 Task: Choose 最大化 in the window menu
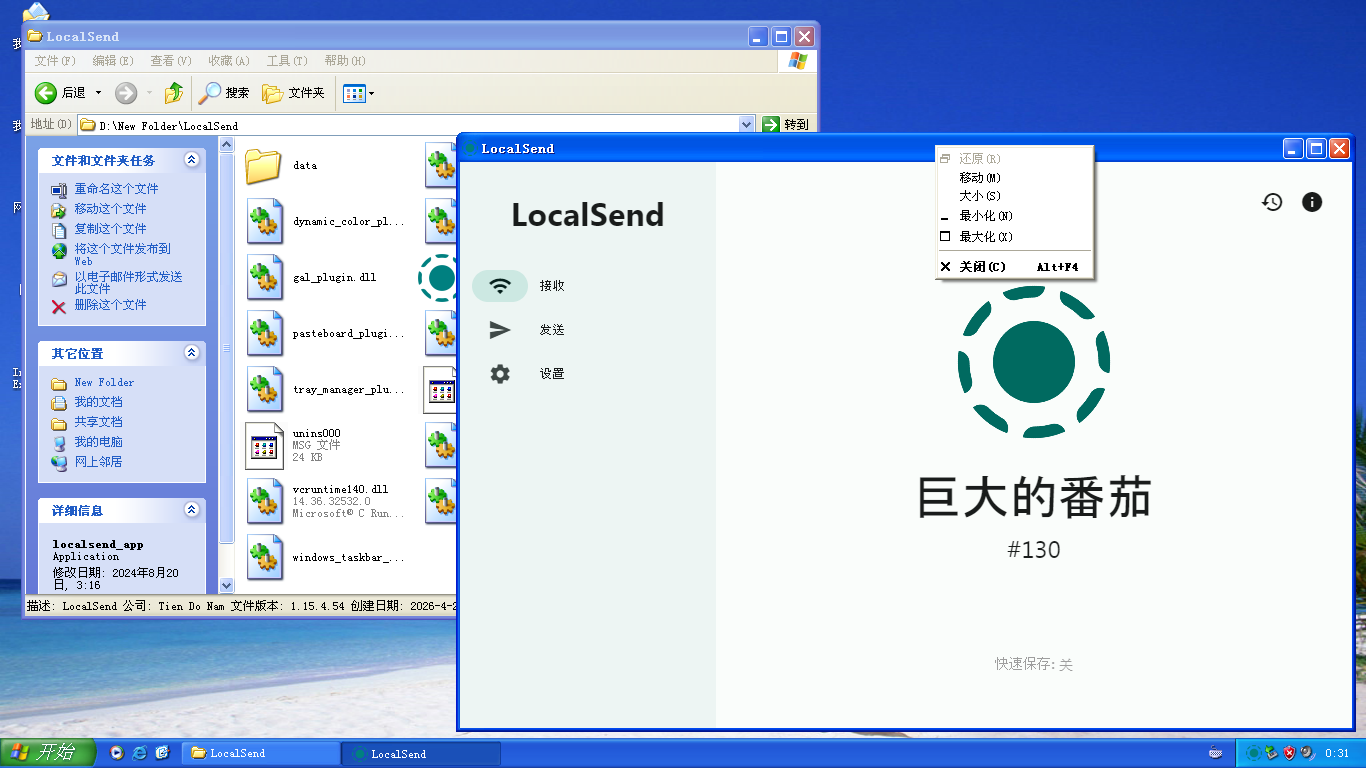[985, 237]
